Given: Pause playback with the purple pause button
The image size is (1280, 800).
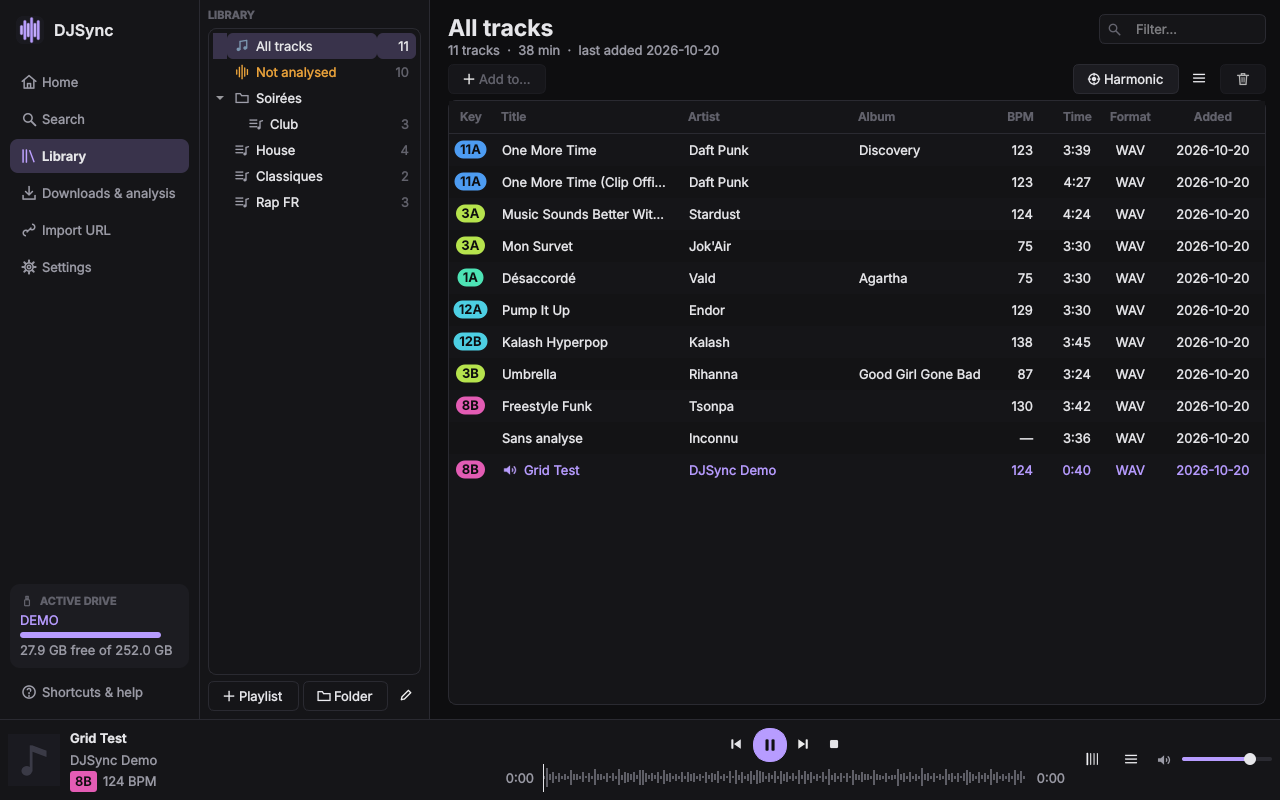Looking at the screenshot, I should point(770,744).
